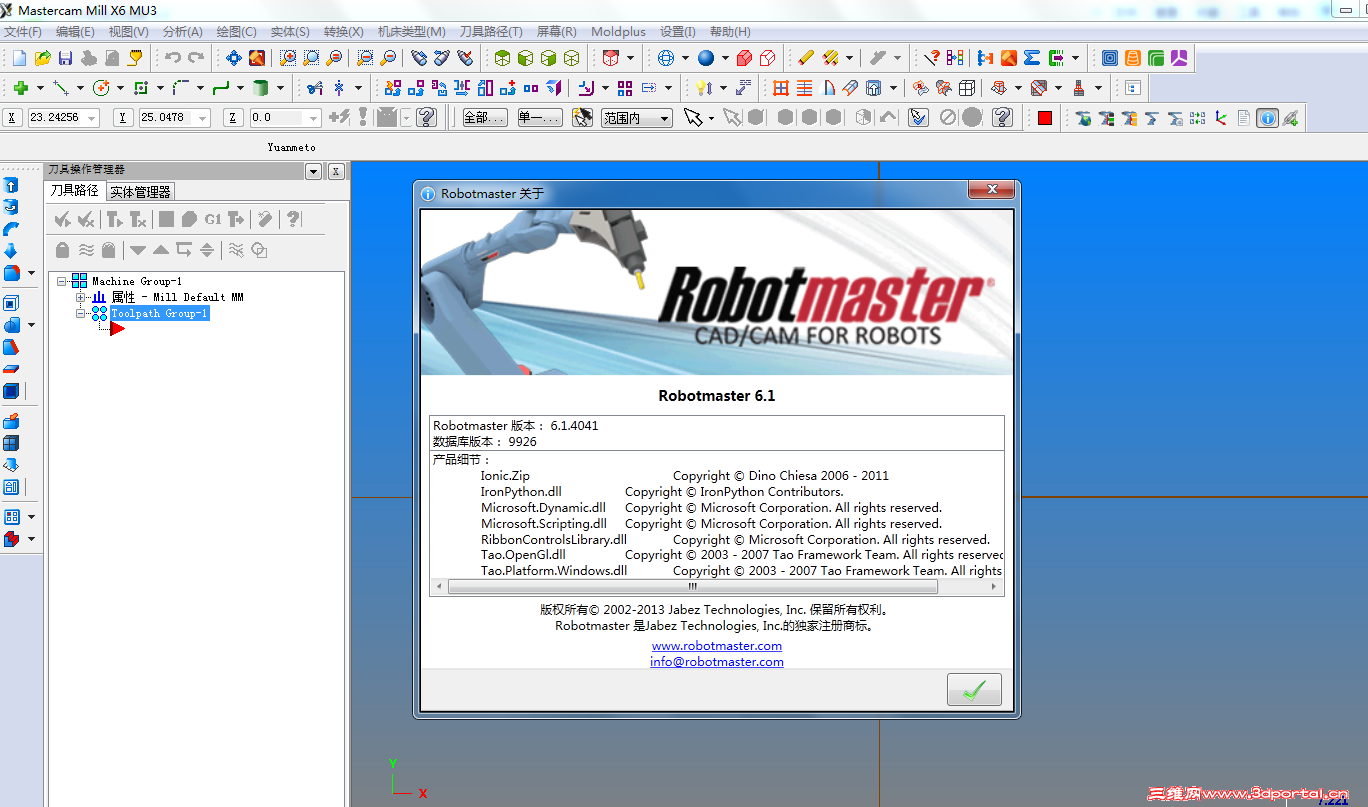The image size is (1368, 807).
Task: Save the file with the floppy disk icon
Action: click(x=65, y=58)
